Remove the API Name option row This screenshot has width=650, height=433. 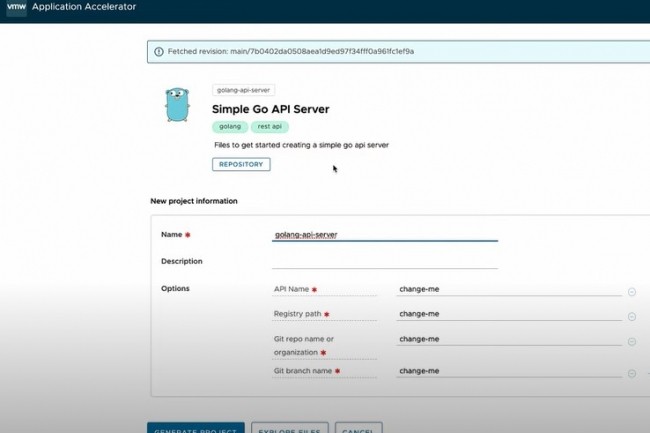(632, 292)
